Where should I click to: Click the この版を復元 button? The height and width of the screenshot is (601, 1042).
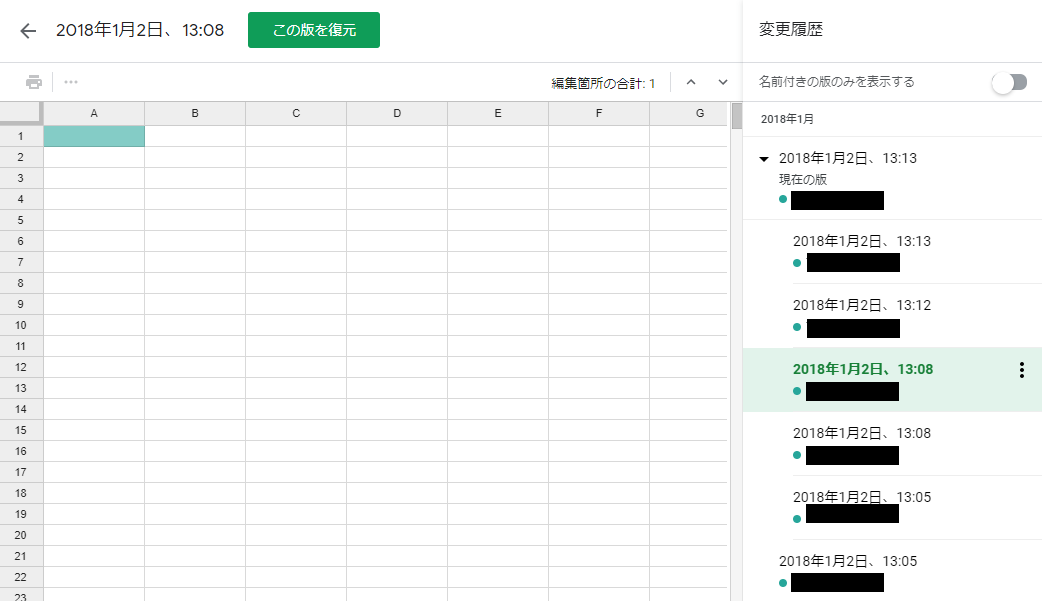pyautogui.click(x=313, y=30)
